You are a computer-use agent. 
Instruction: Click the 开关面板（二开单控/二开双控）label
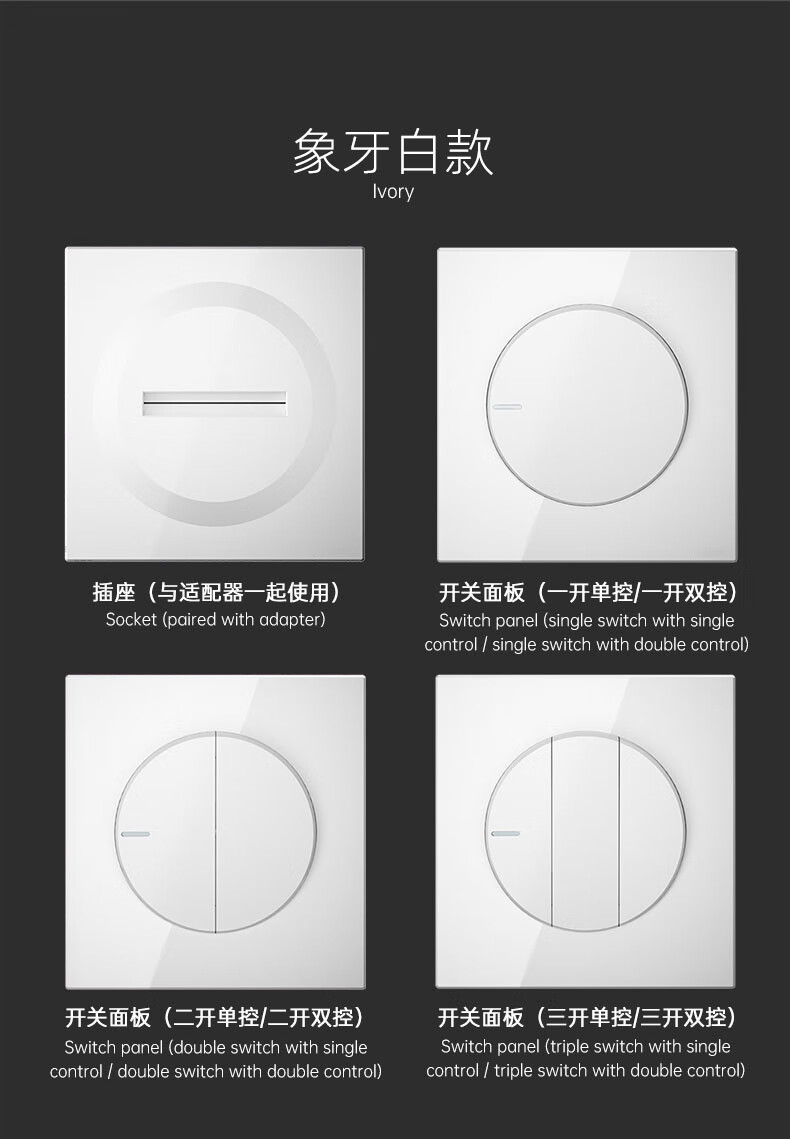click(x=216, y=1017)
